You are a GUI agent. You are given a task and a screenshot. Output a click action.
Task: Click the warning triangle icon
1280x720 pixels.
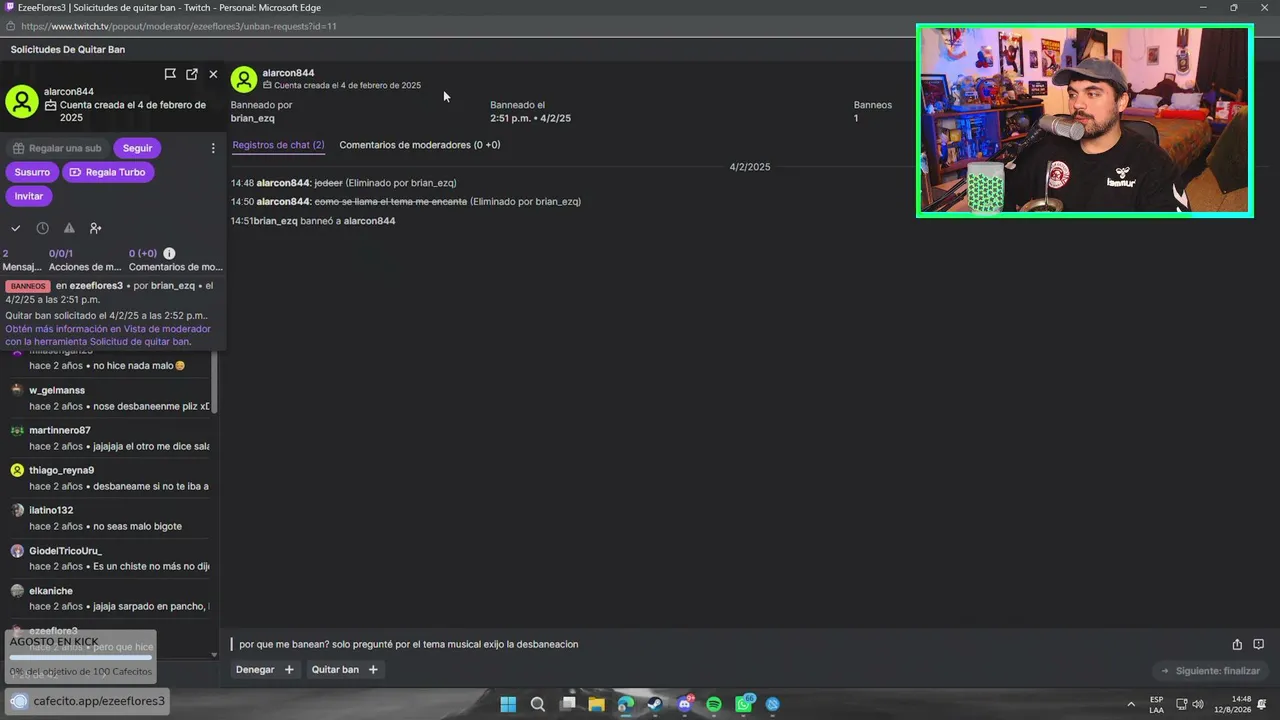tap(69, 228)
